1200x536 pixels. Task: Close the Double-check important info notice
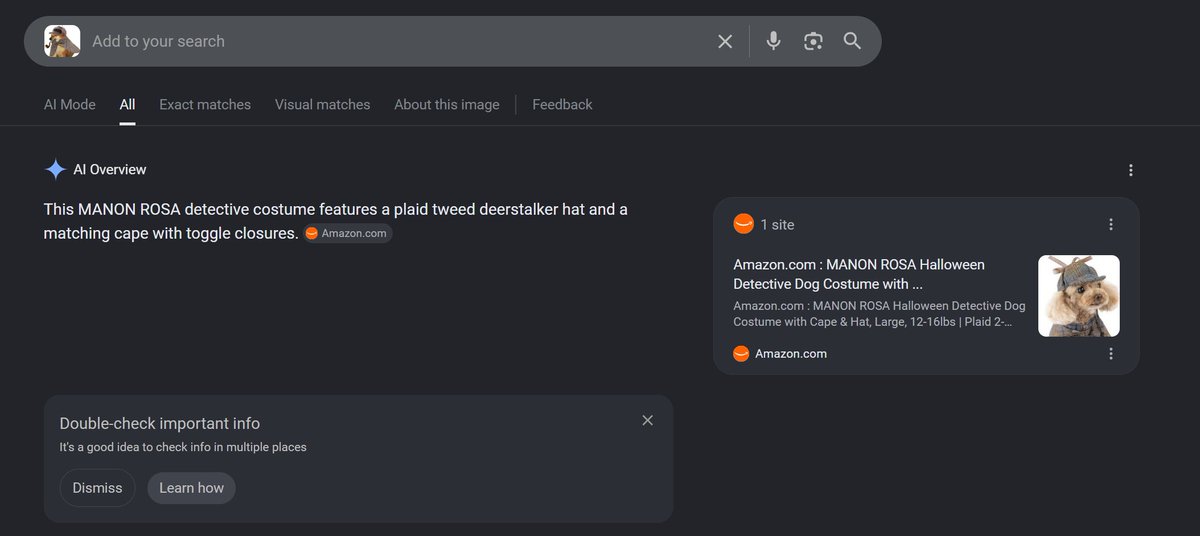[647, 420]
